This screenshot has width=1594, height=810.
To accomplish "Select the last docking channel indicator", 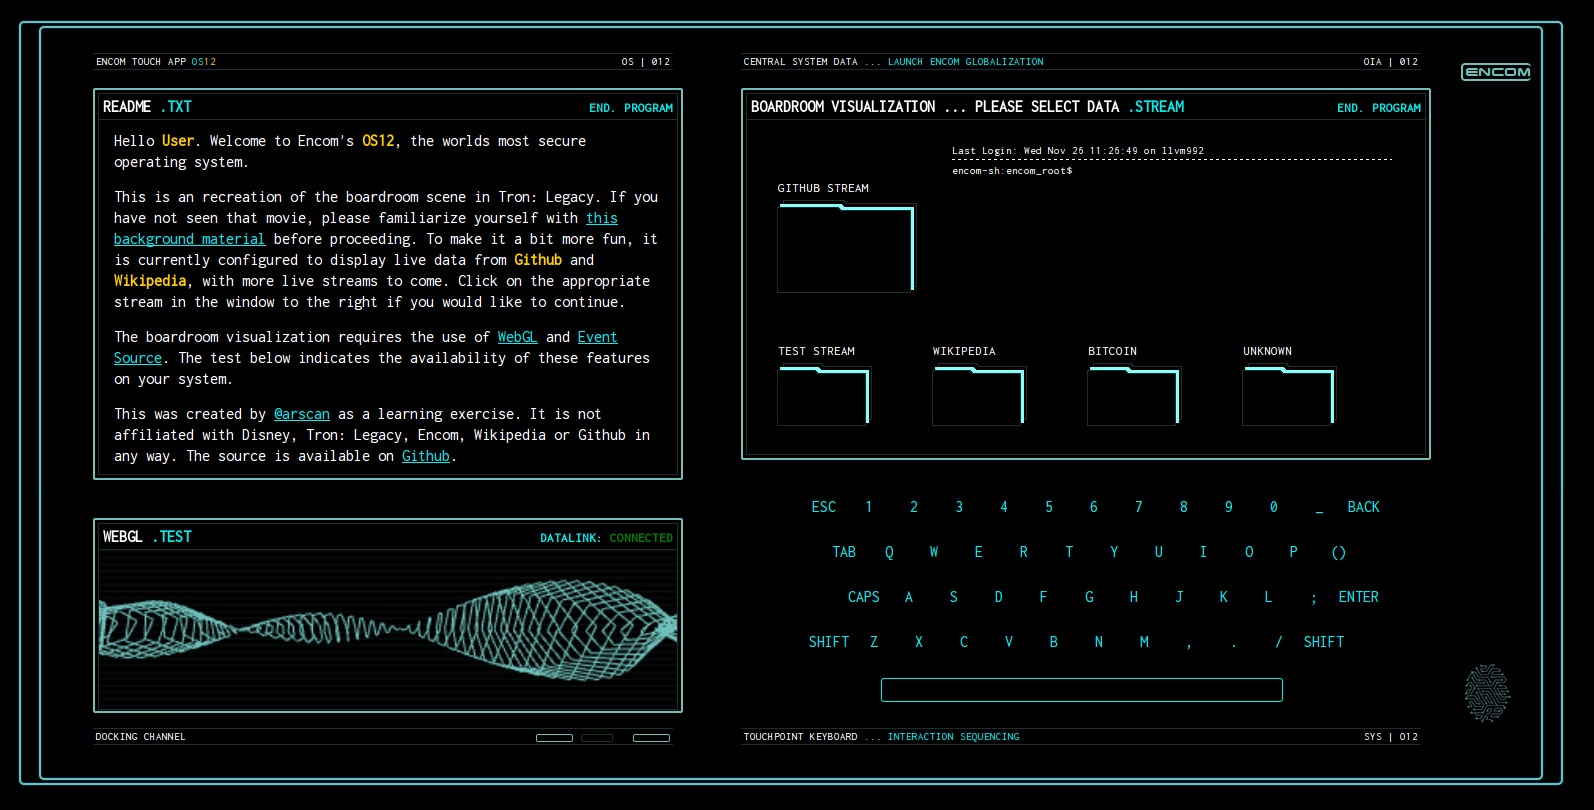I will pyautogui.click(x=651, y=738).
